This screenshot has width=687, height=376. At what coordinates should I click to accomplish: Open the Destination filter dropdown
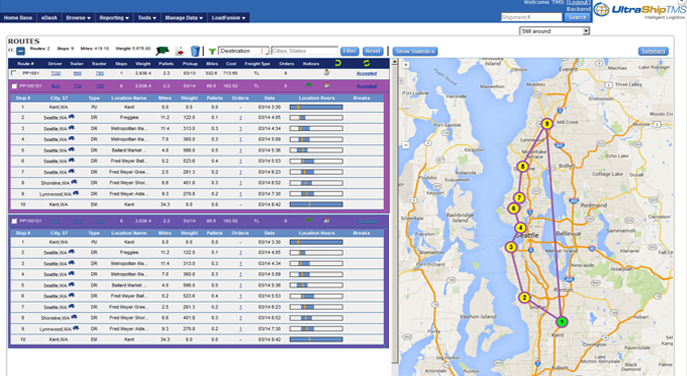[x=244, y=51]
